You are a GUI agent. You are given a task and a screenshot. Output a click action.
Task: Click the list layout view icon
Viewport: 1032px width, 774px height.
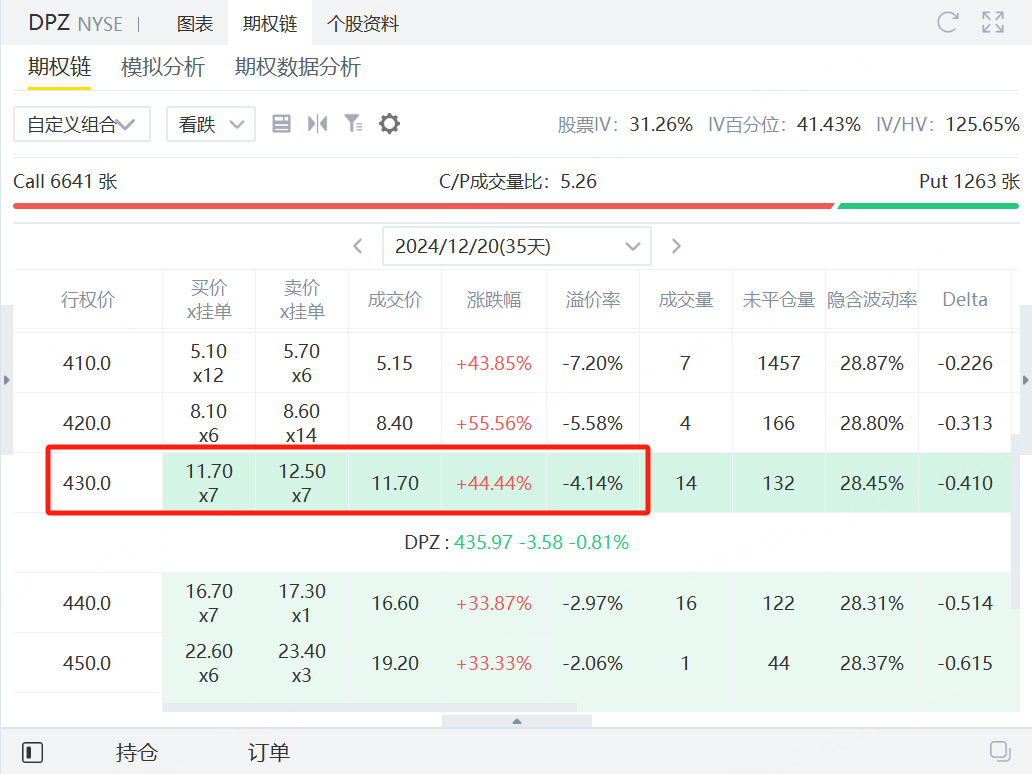(x=281, y=124)
